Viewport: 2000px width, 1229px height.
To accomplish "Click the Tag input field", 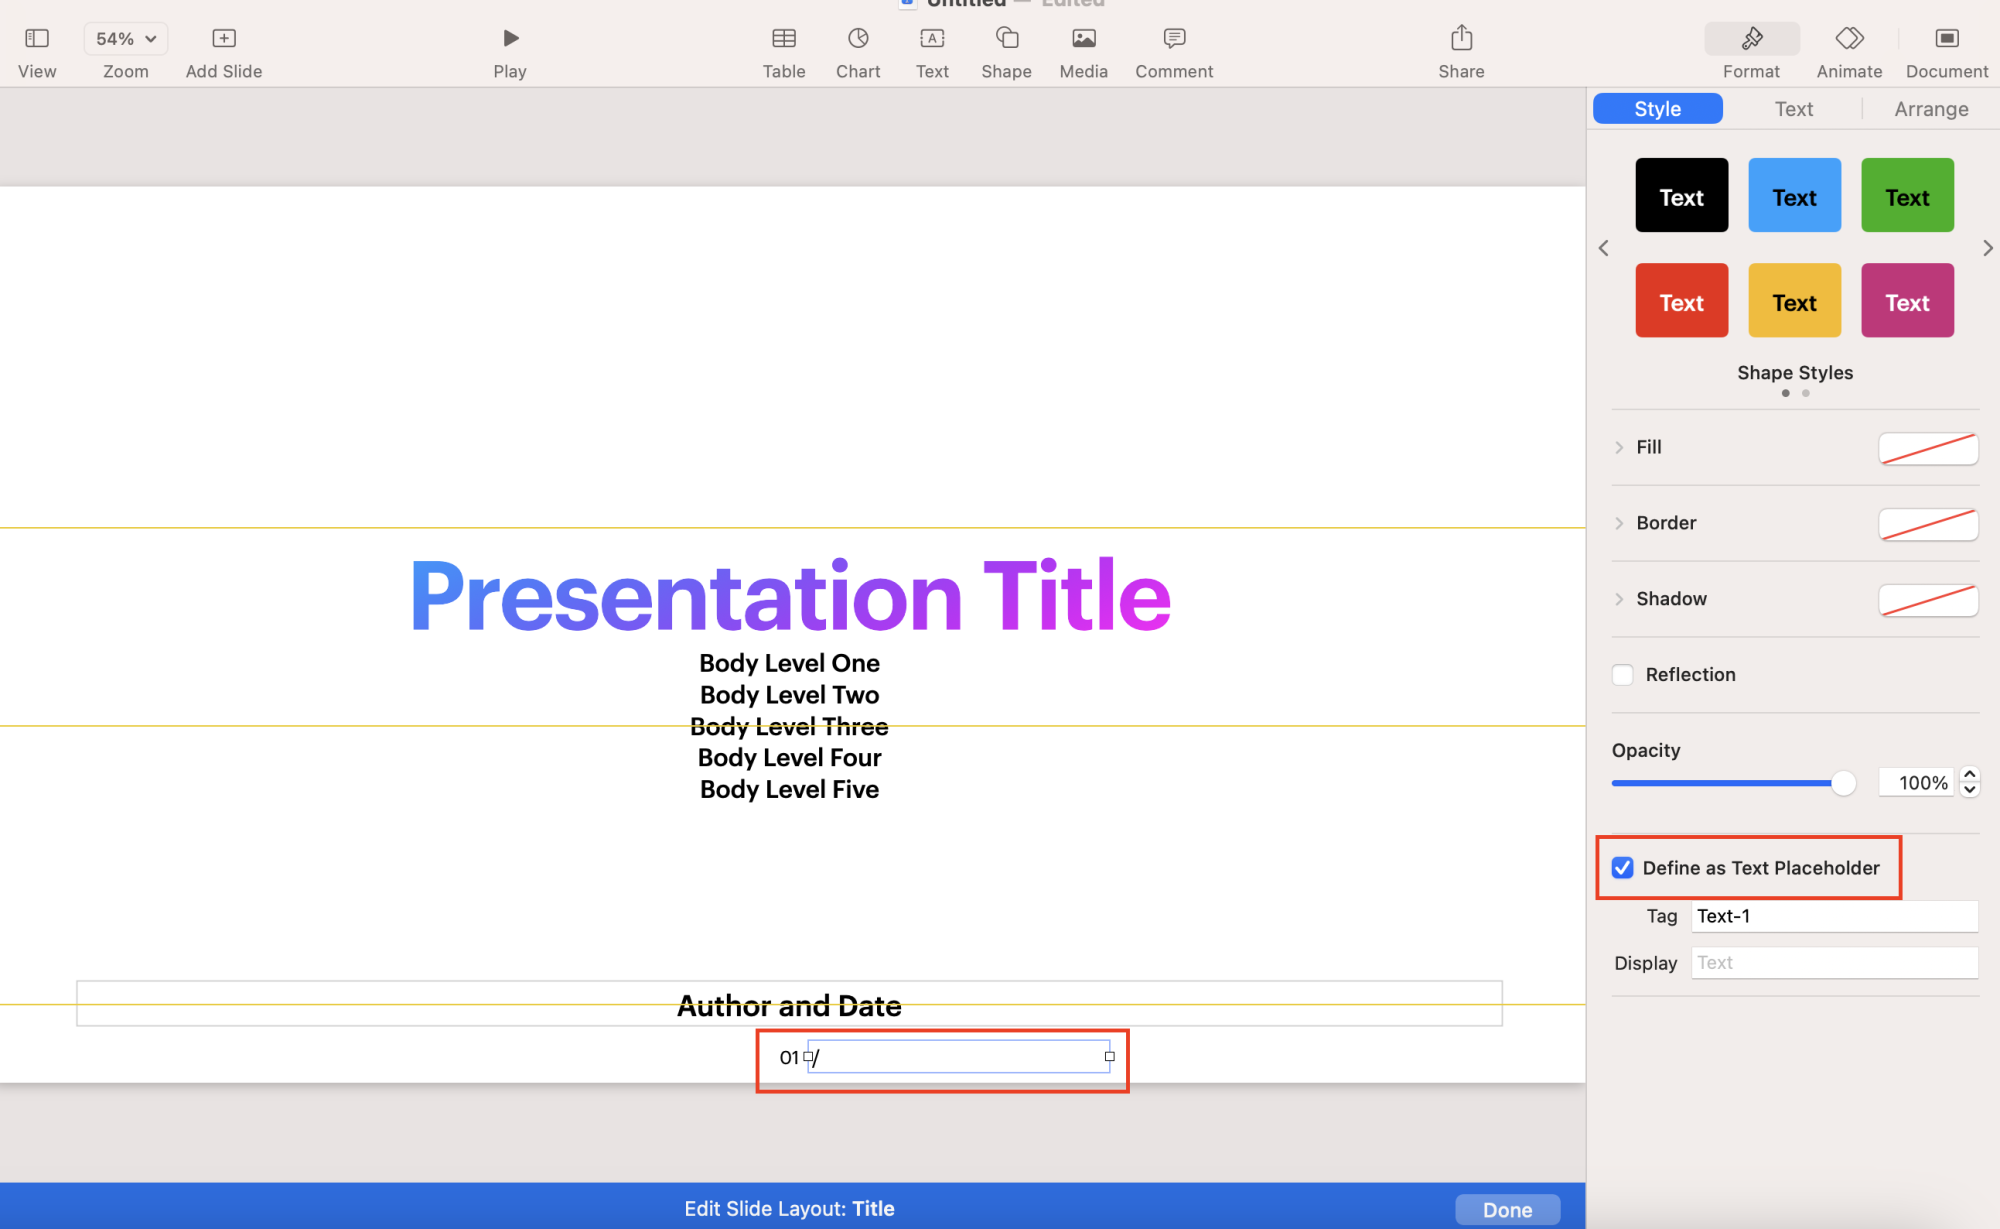I will click(1833, 916).
